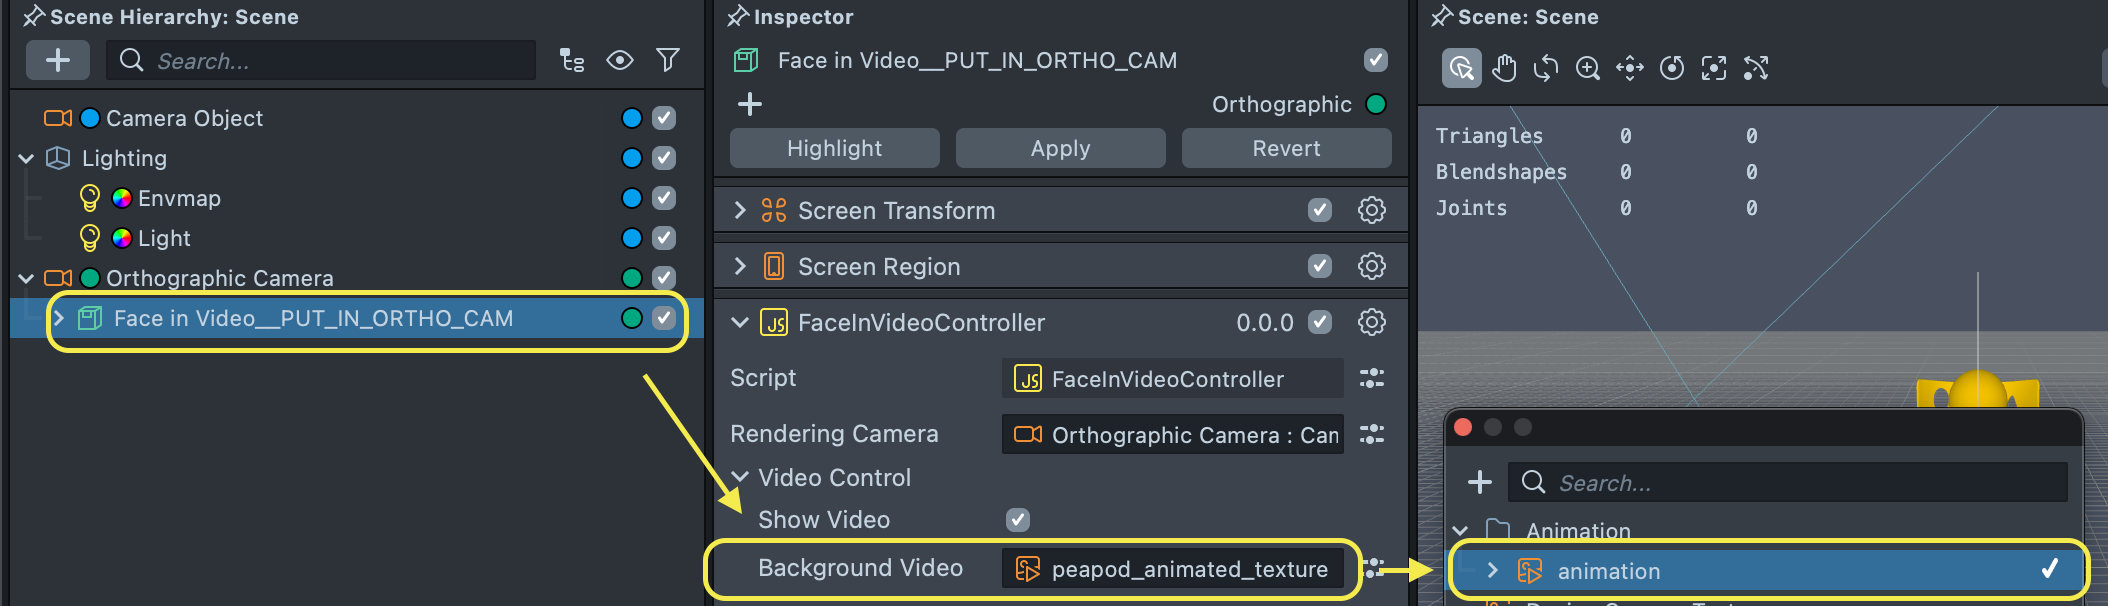Click the Orthographic green layer swatch
This screenshot has width=2108, height=606.
click(x=1376, y=104)
